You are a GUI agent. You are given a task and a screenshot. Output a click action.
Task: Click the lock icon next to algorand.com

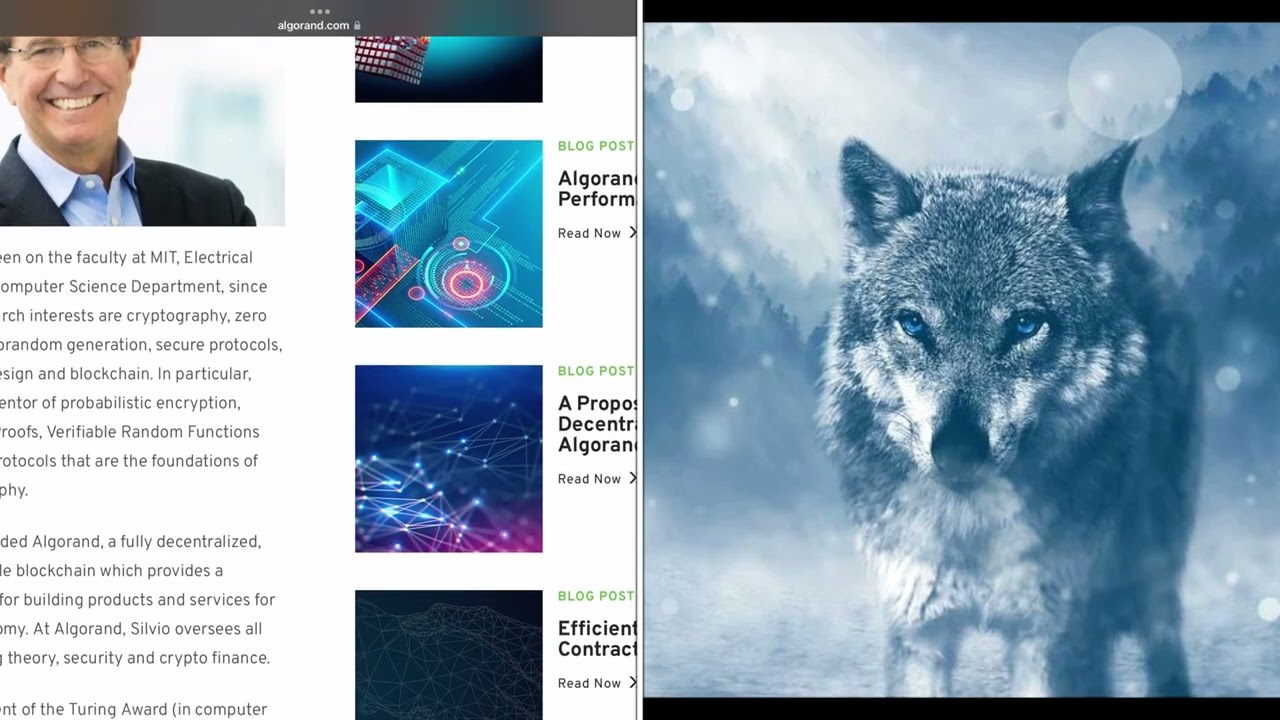coord(357,25)
